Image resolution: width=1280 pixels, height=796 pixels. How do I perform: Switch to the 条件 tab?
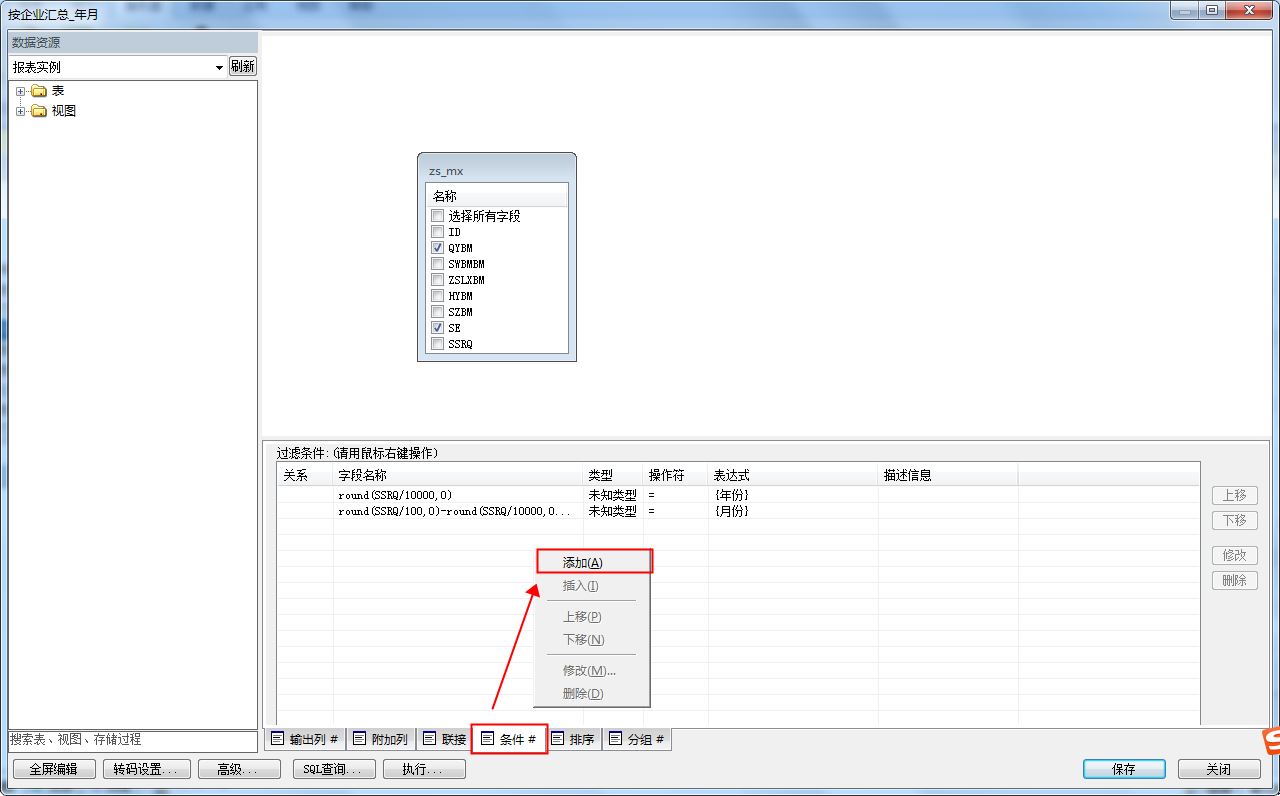tap(509, 740)
